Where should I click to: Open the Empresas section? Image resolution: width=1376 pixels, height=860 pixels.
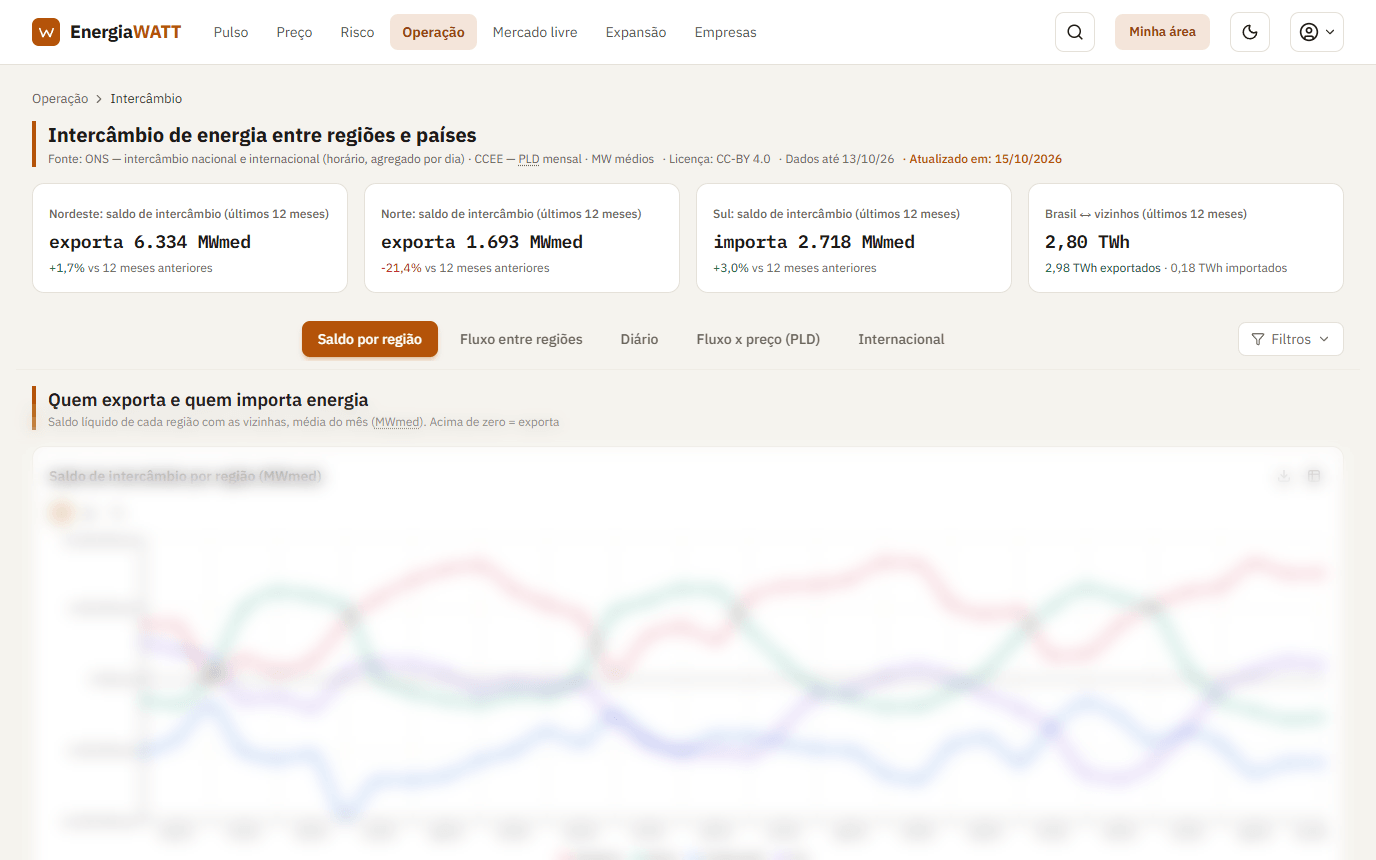[x=725, y=32]
